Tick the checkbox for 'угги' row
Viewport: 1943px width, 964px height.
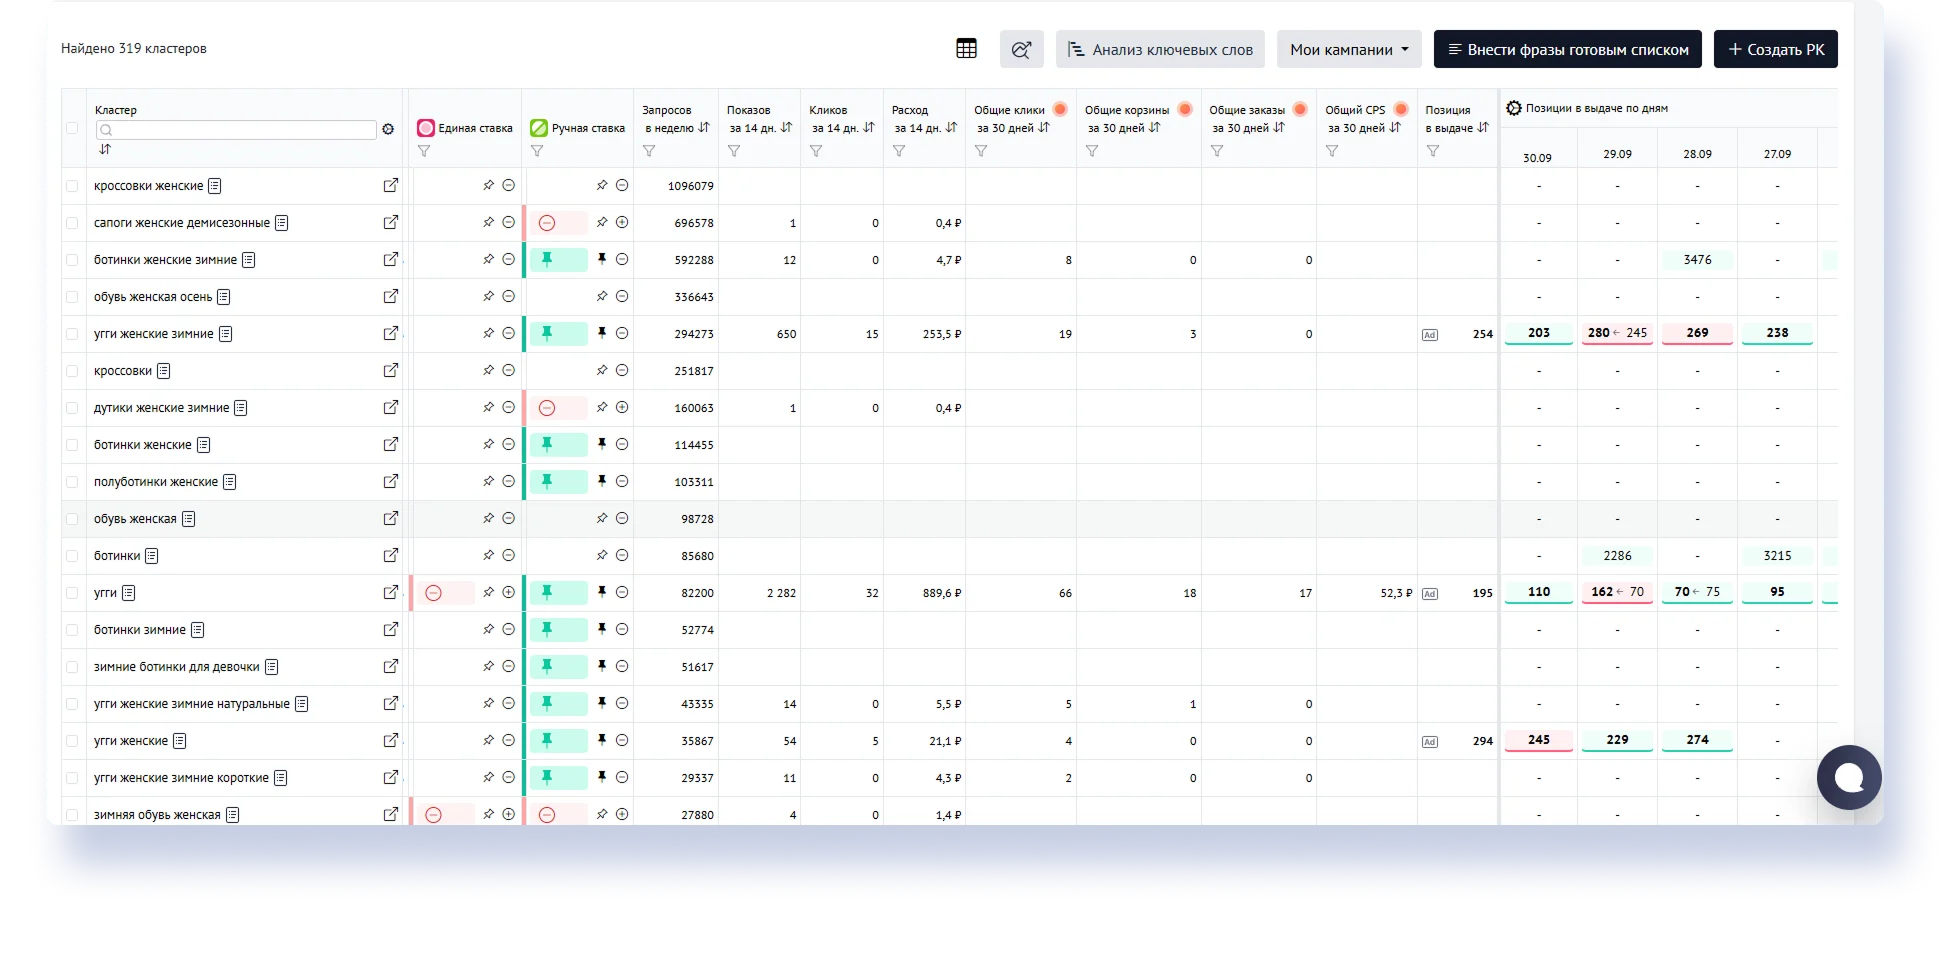tap(72, 593)
